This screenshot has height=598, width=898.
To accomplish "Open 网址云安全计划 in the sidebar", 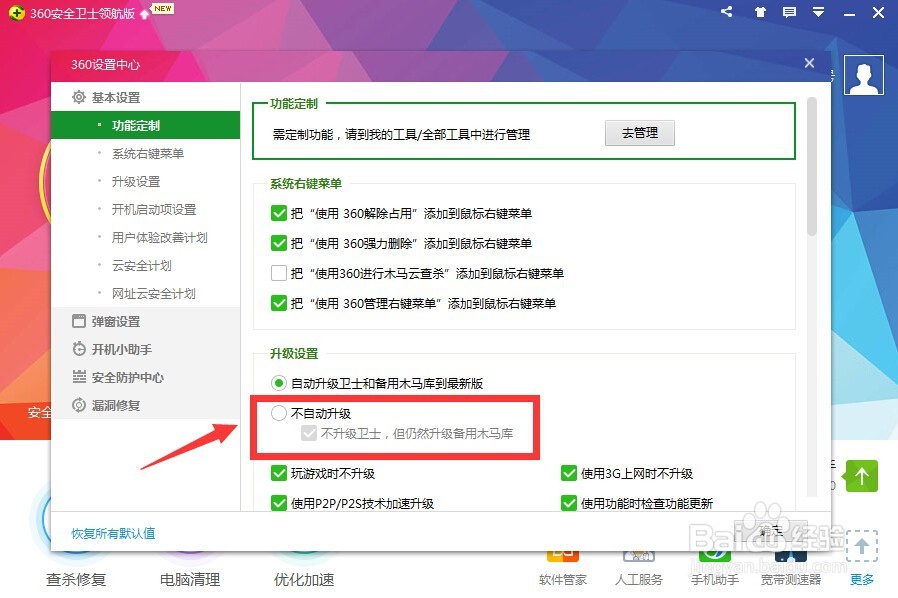I will click(x=153, y=293).
